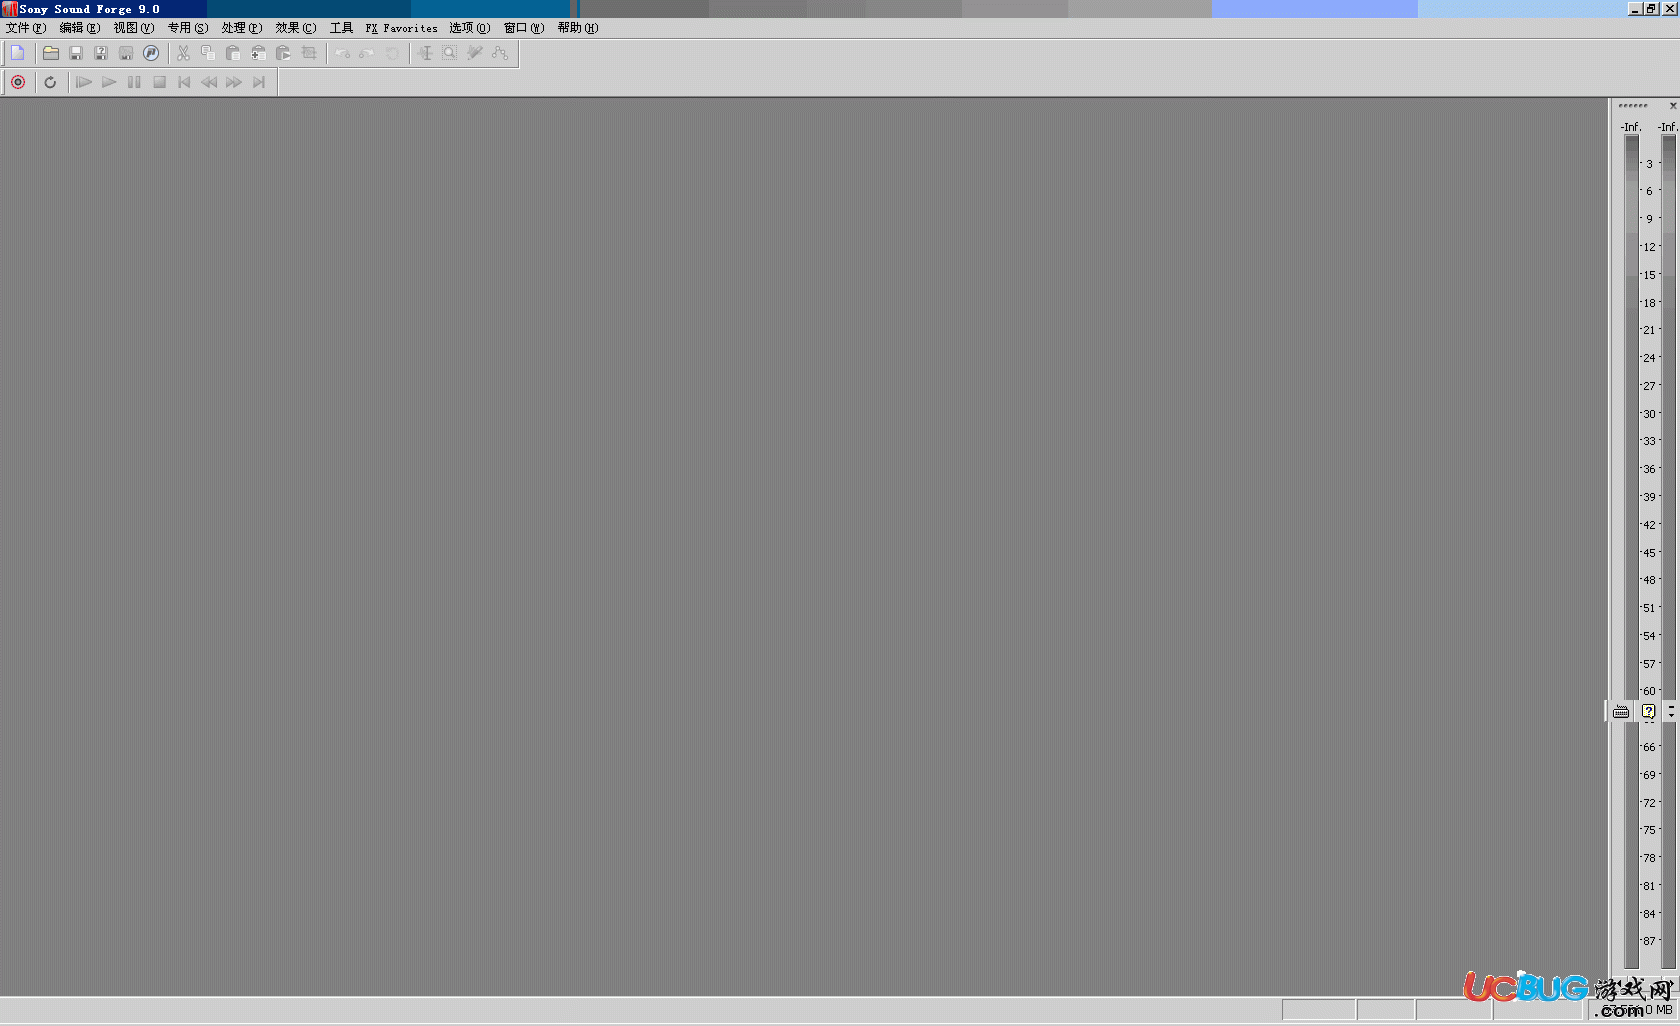Click the Copy icon

(x=208, y=53)
